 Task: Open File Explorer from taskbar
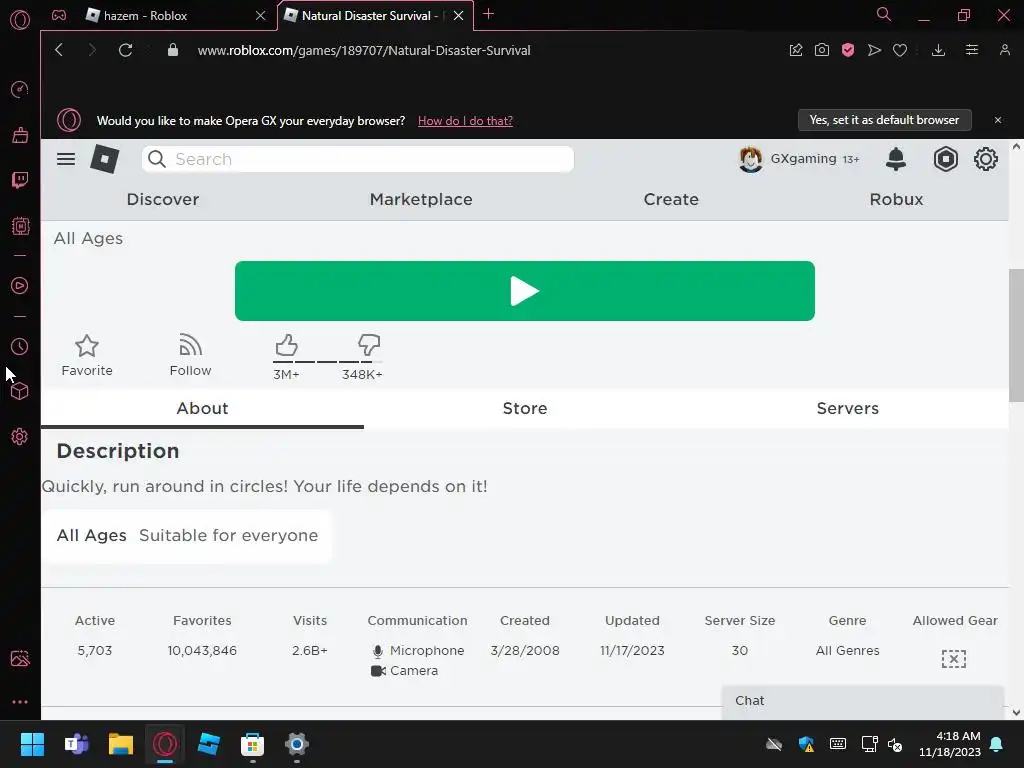coord(121,744)
